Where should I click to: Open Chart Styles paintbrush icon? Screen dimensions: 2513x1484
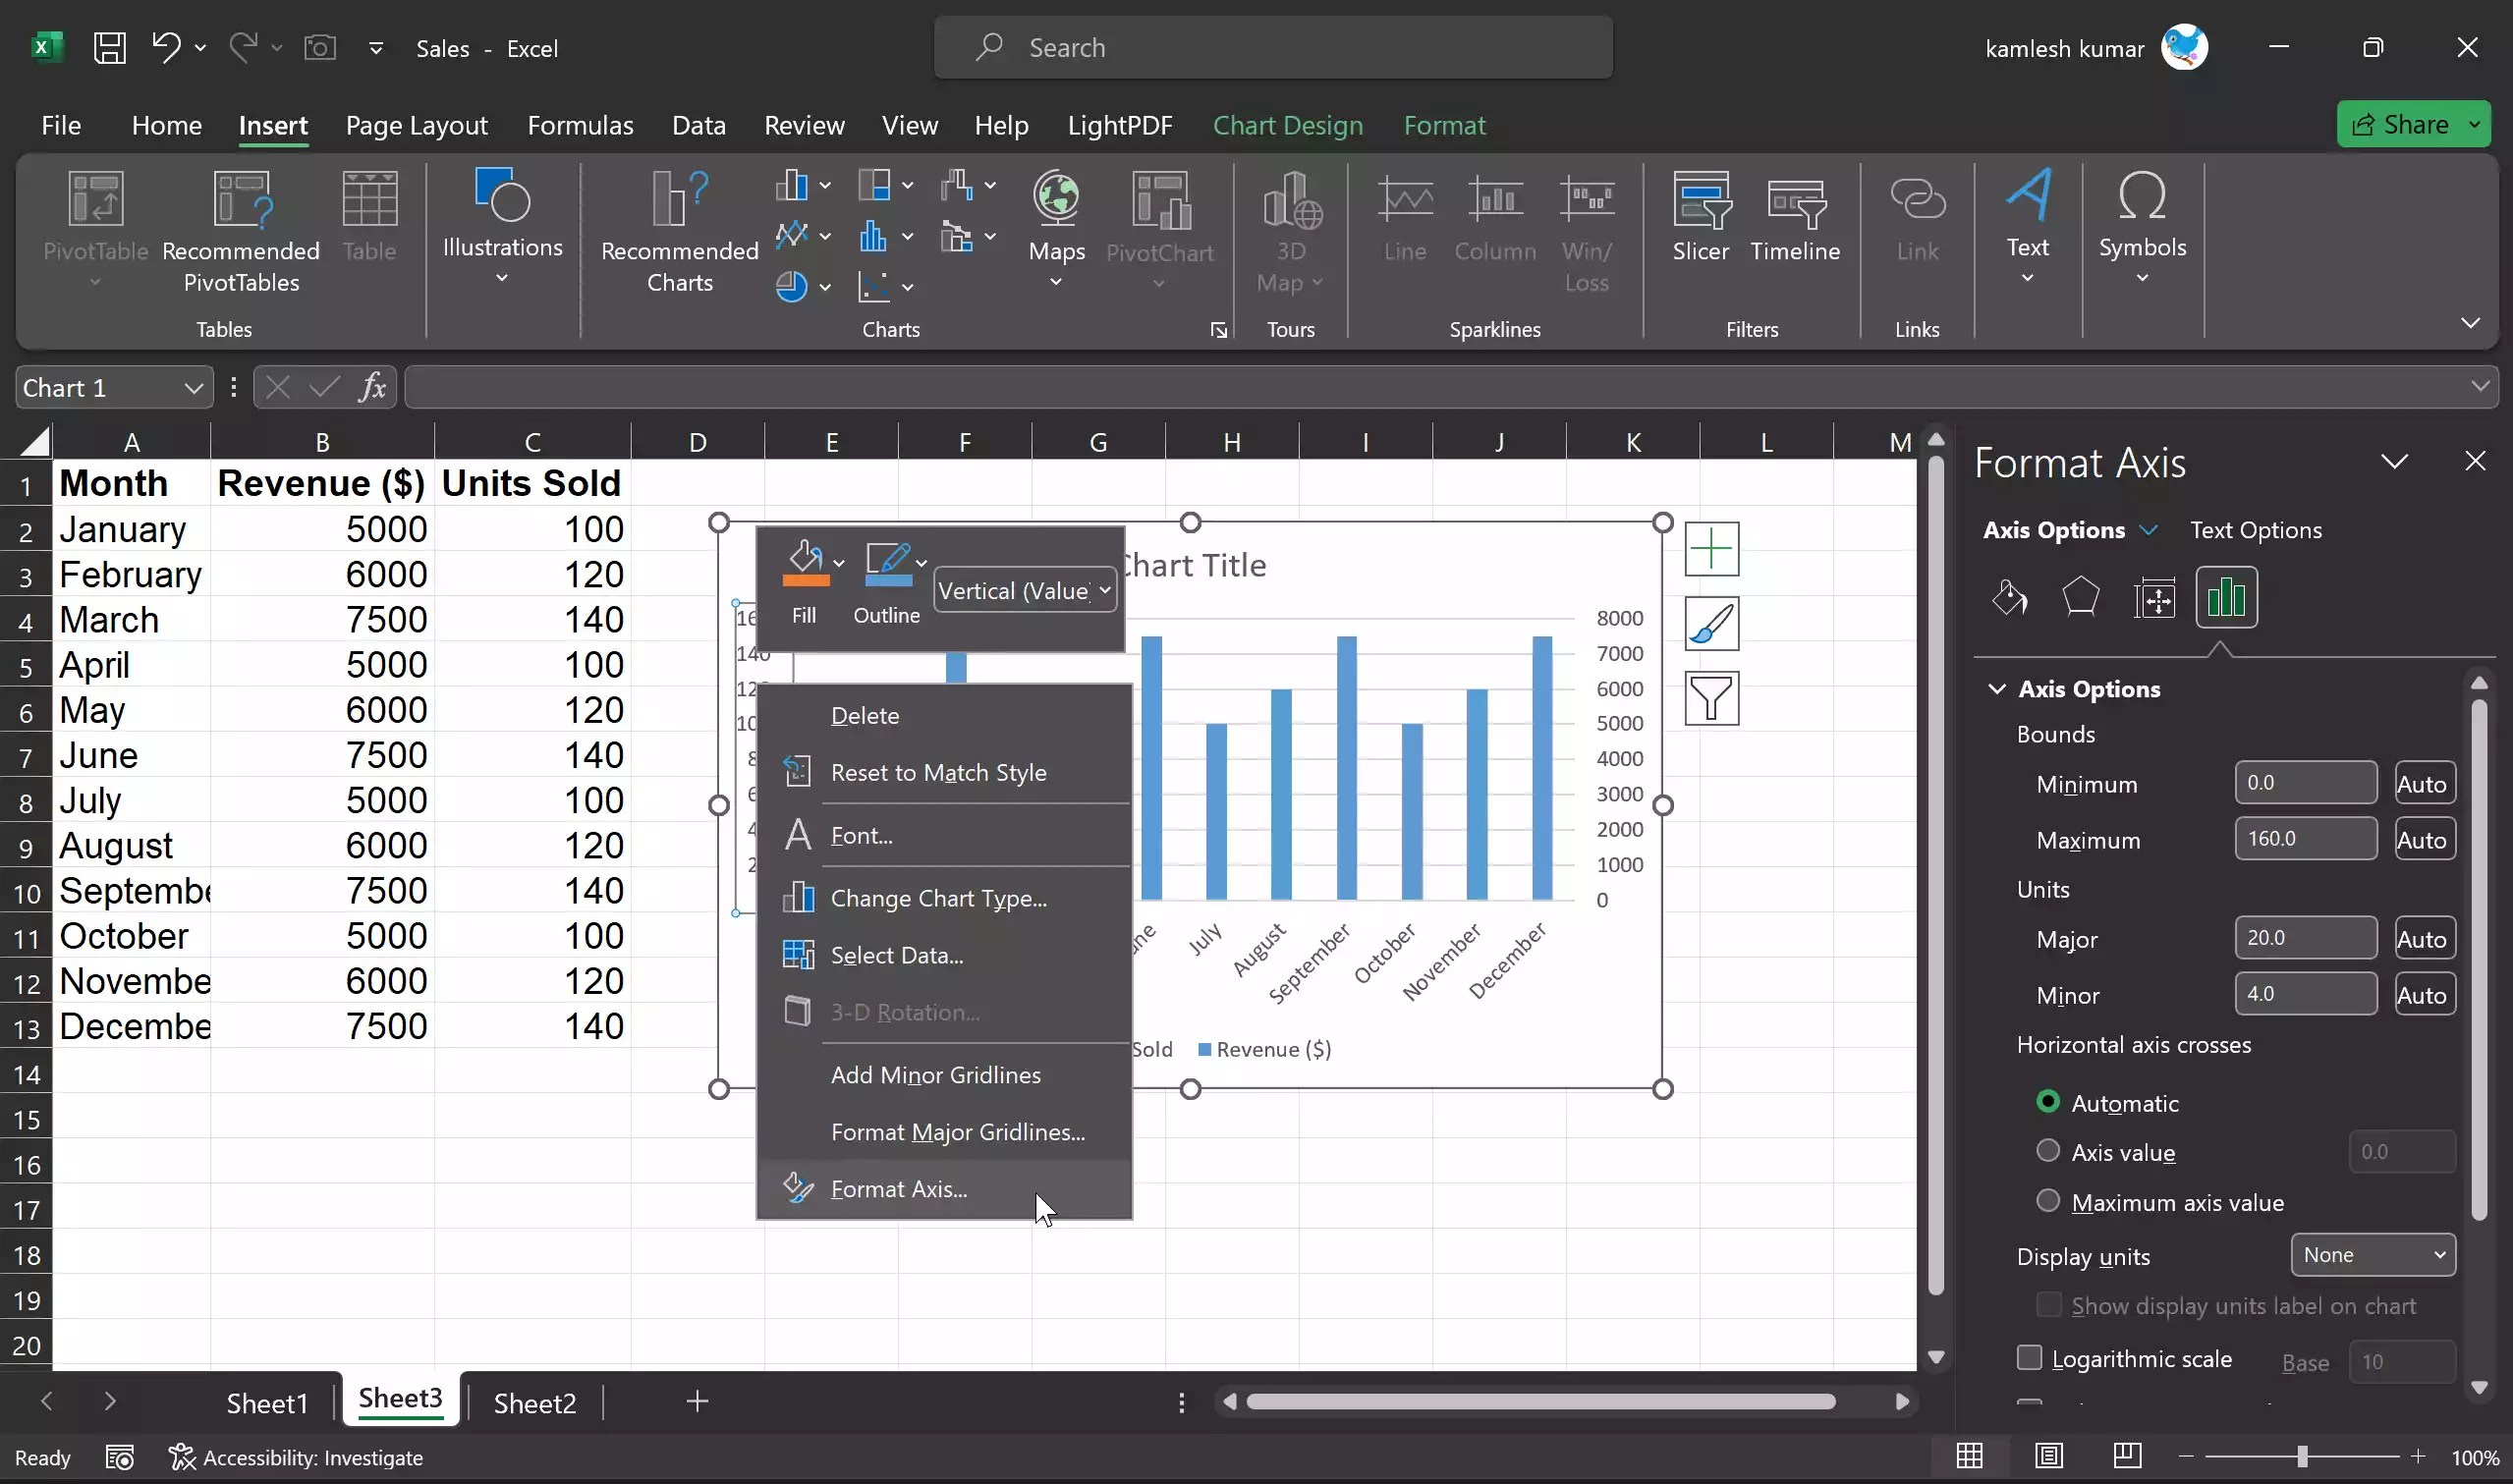pyautogui.click(x=1711, y=624)
